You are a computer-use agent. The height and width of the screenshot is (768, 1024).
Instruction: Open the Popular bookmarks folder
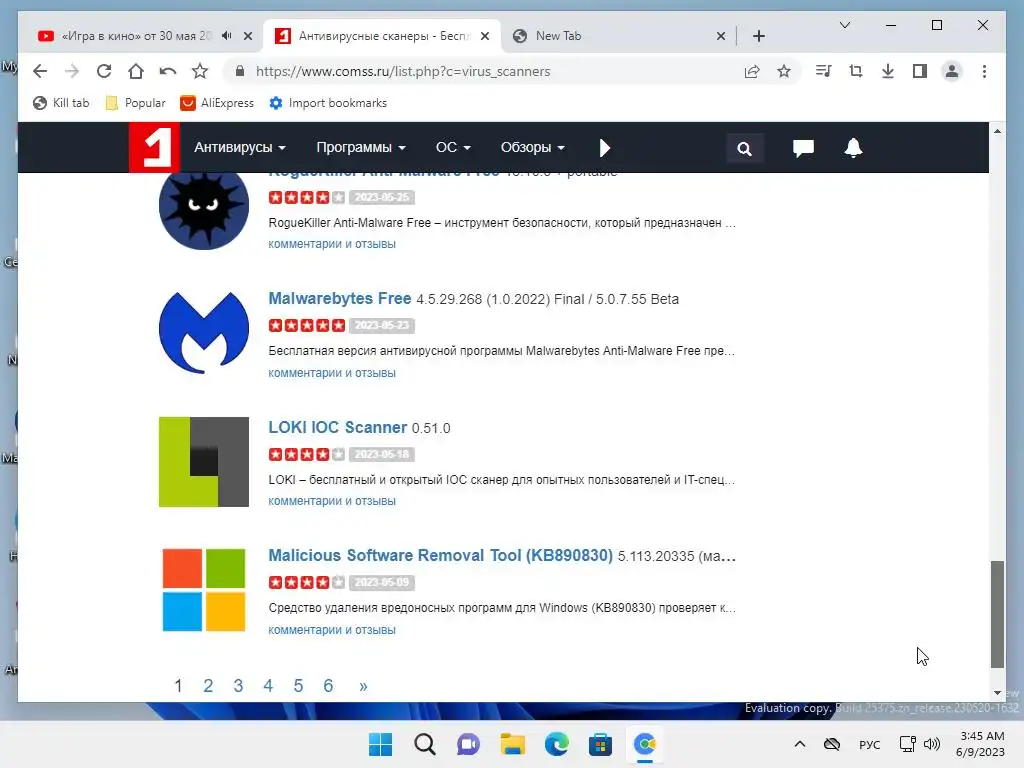(x=136, y=103)
